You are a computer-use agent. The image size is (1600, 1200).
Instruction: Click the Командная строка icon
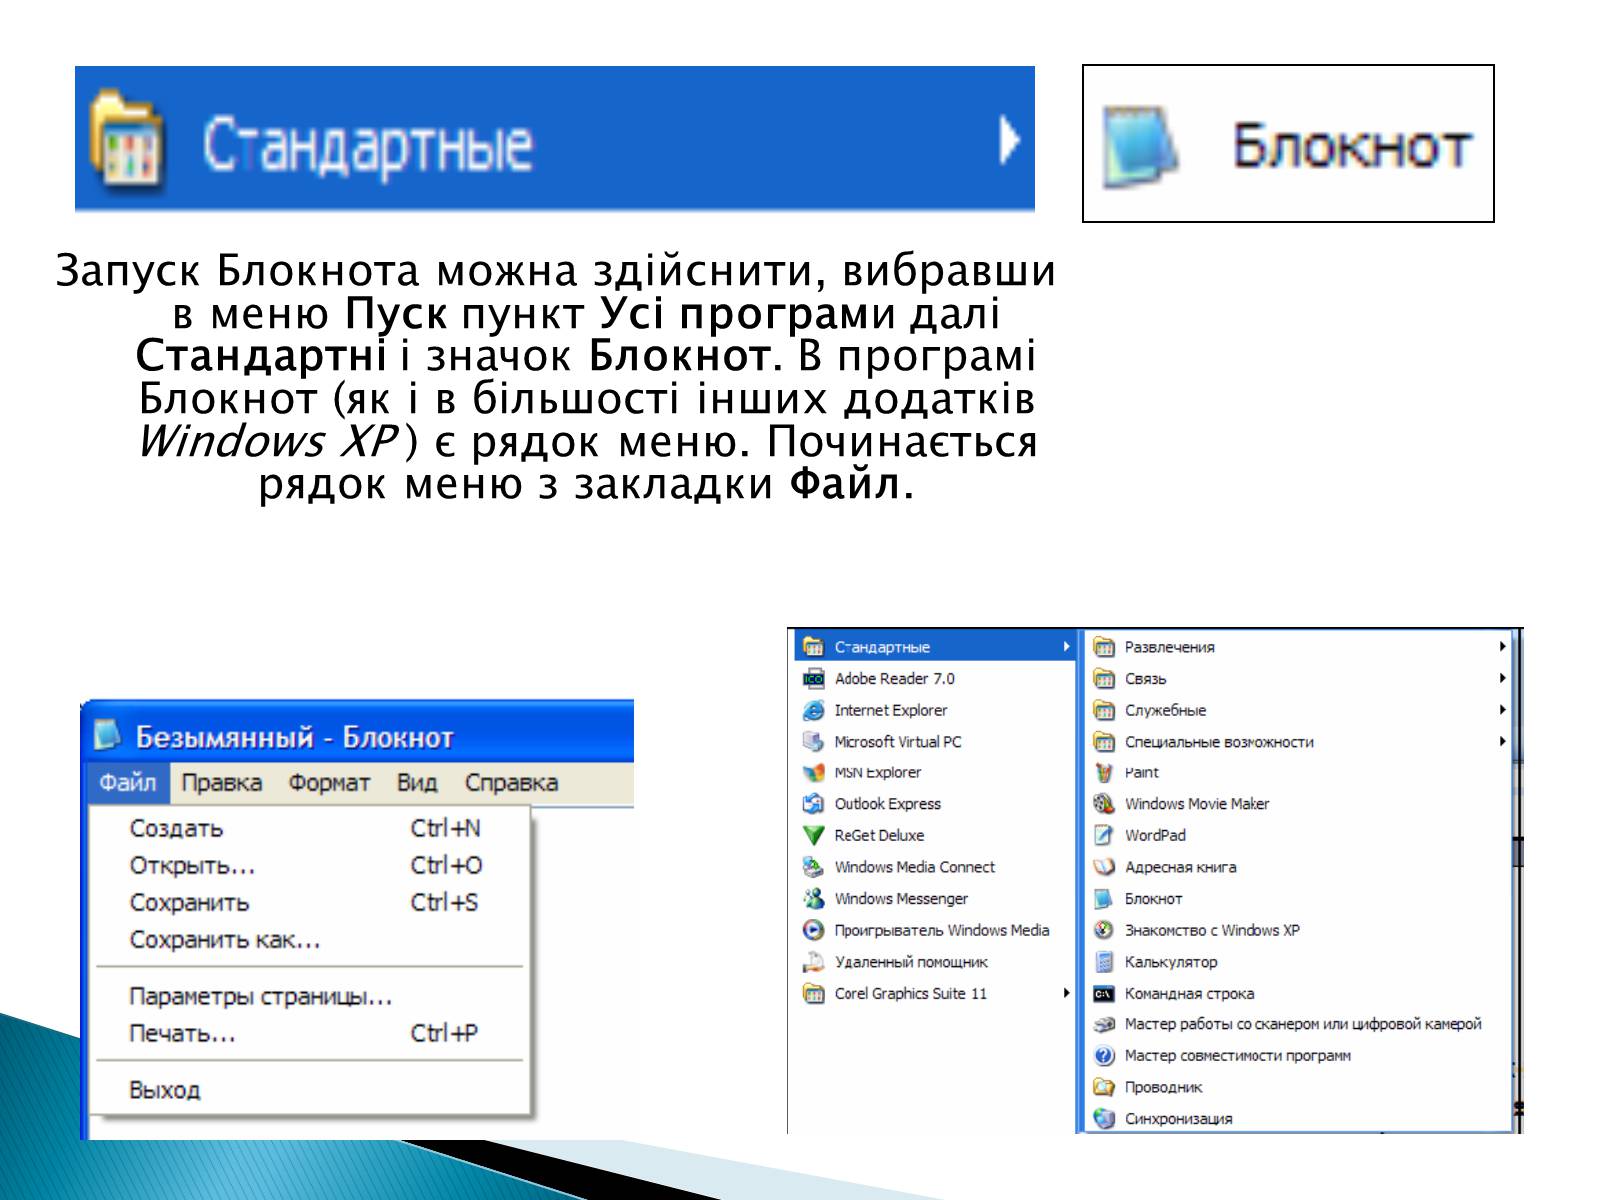pyautogui.click(x=1104, y=994)
